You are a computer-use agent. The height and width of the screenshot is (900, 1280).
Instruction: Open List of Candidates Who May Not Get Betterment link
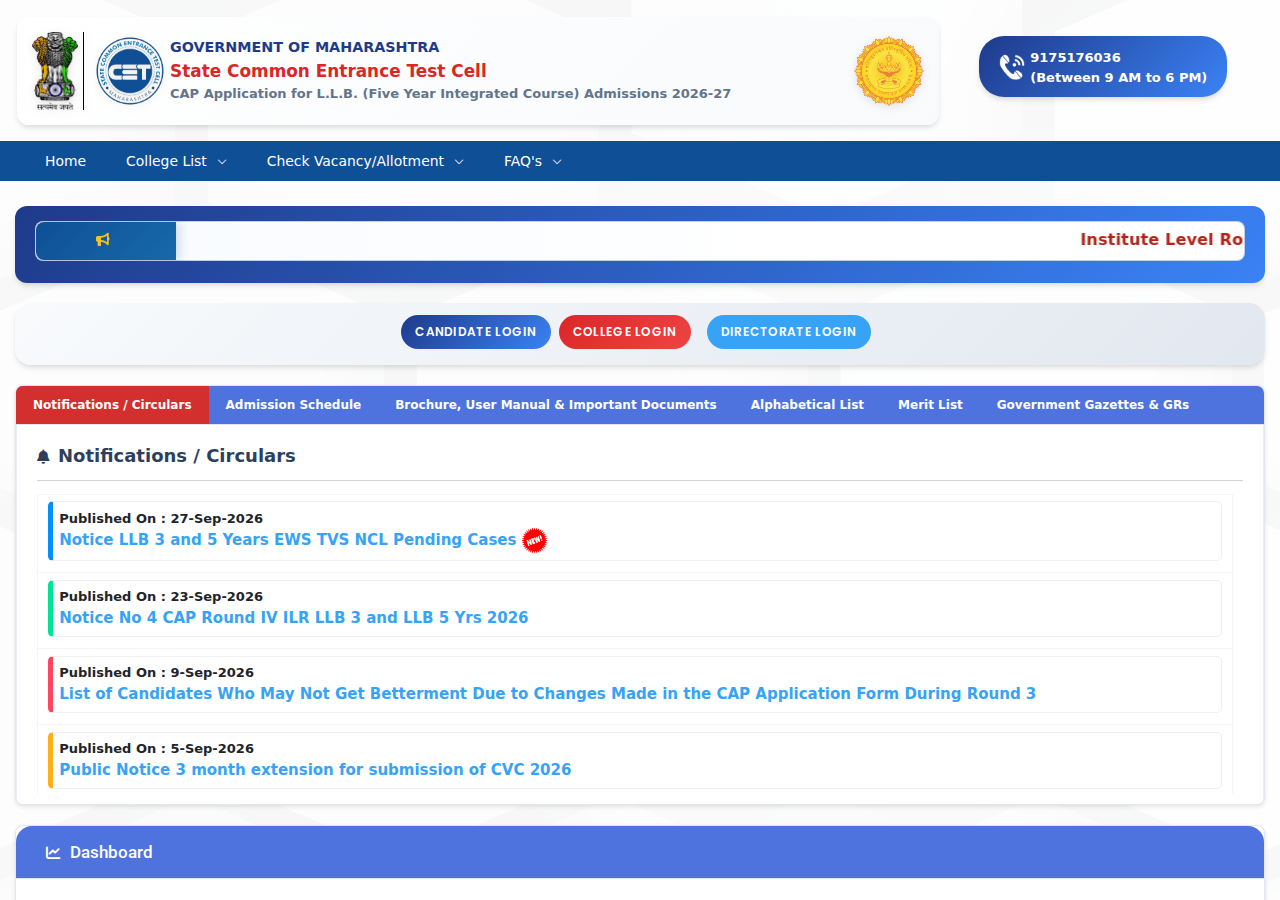tap(548, 694)
